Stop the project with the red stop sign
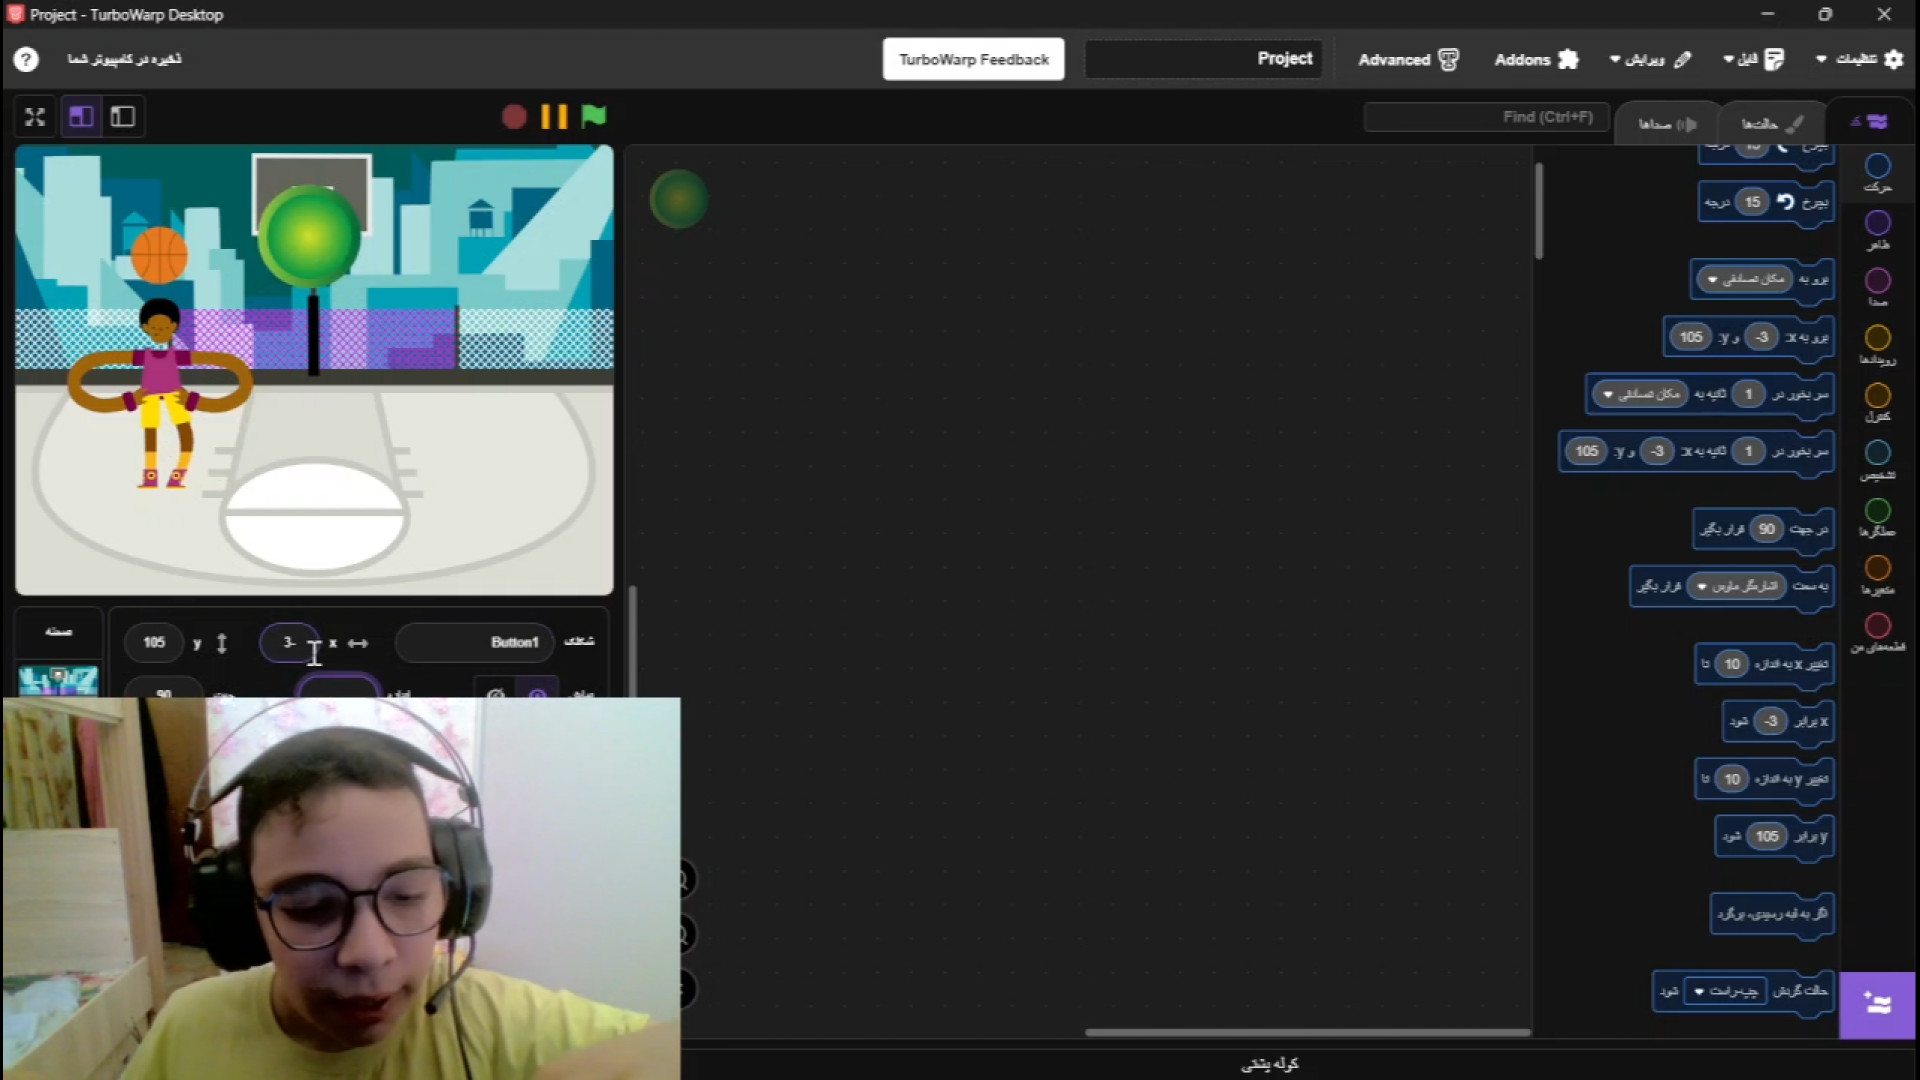 pos(514,117)
